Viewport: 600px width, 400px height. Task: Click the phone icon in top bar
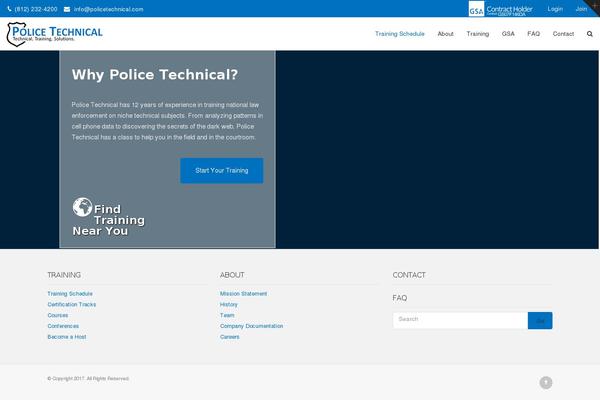(x=9, y=9)
